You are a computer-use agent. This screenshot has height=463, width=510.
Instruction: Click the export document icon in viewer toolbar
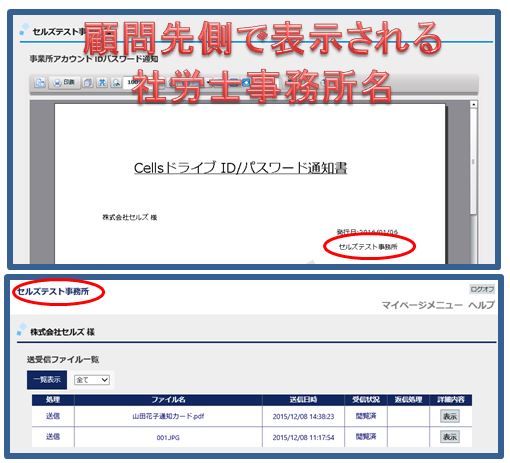(x=40, y=82)
